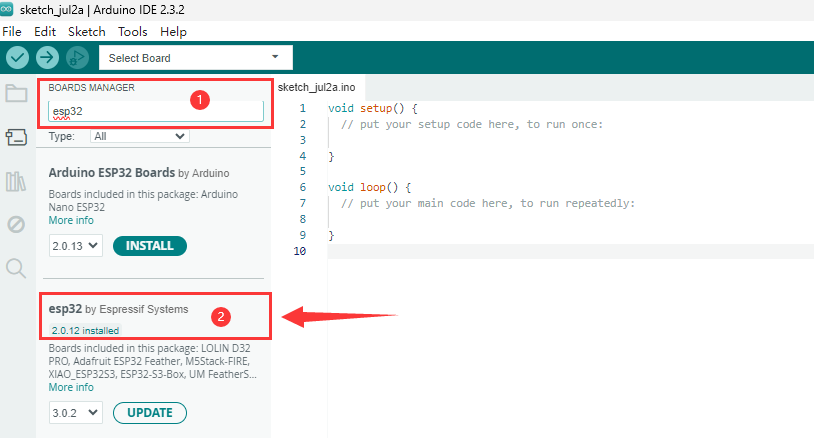Click the setup code comment line
Viewport: 814px width, 438px height.
[x=472, y=125]
